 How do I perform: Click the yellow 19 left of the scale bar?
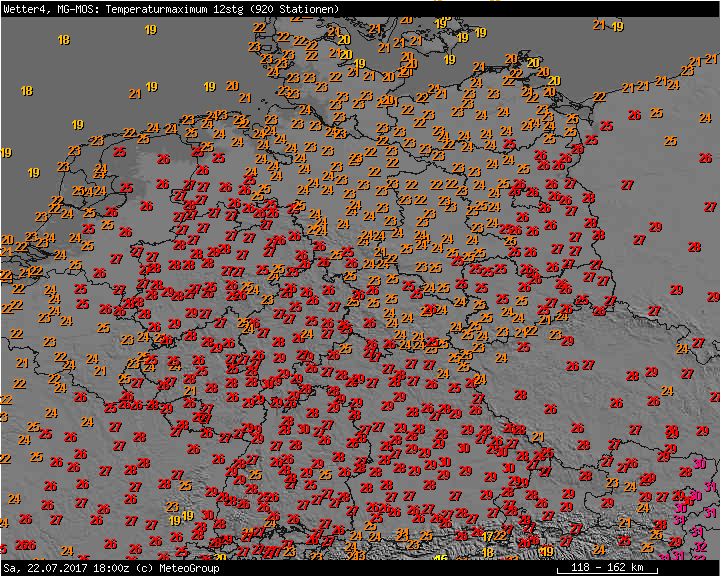tap(547, 551)
